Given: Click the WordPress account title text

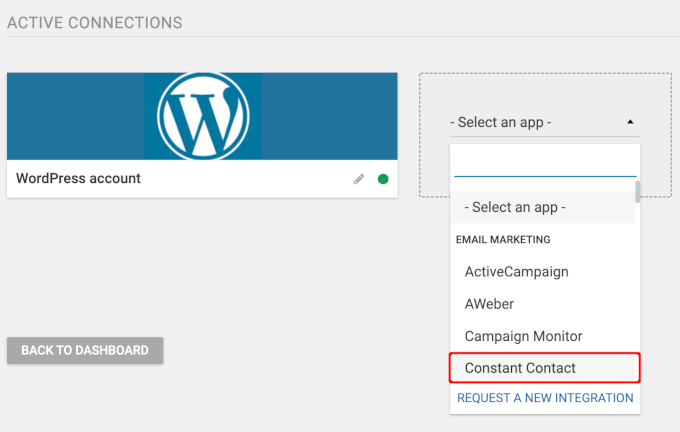Looking at the screenshot, I should (79, 179).
